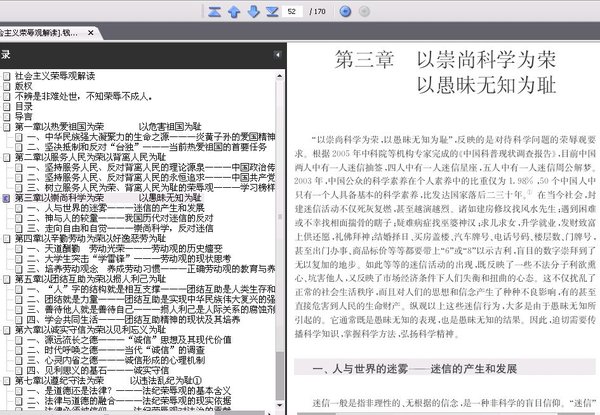The height and width of the screenshot is (415, 600).
Task: Click the bookmark icon beside 第二章以服务人民为荣
Action: tap(6, 157)
